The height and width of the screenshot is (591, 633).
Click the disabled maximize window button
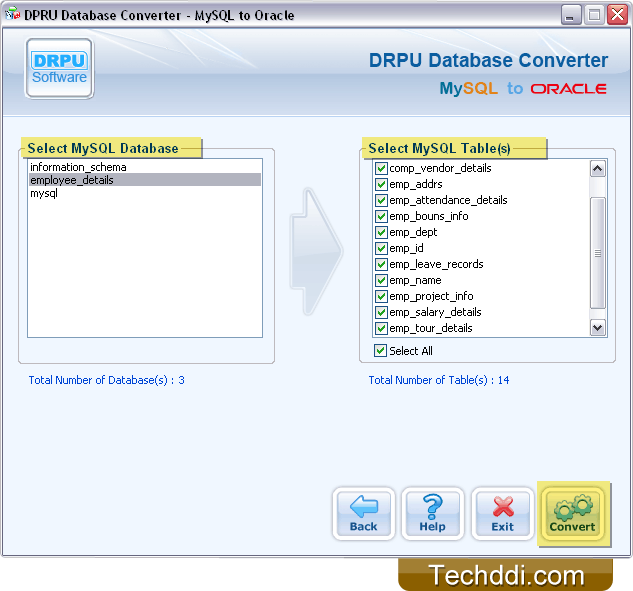594,15
